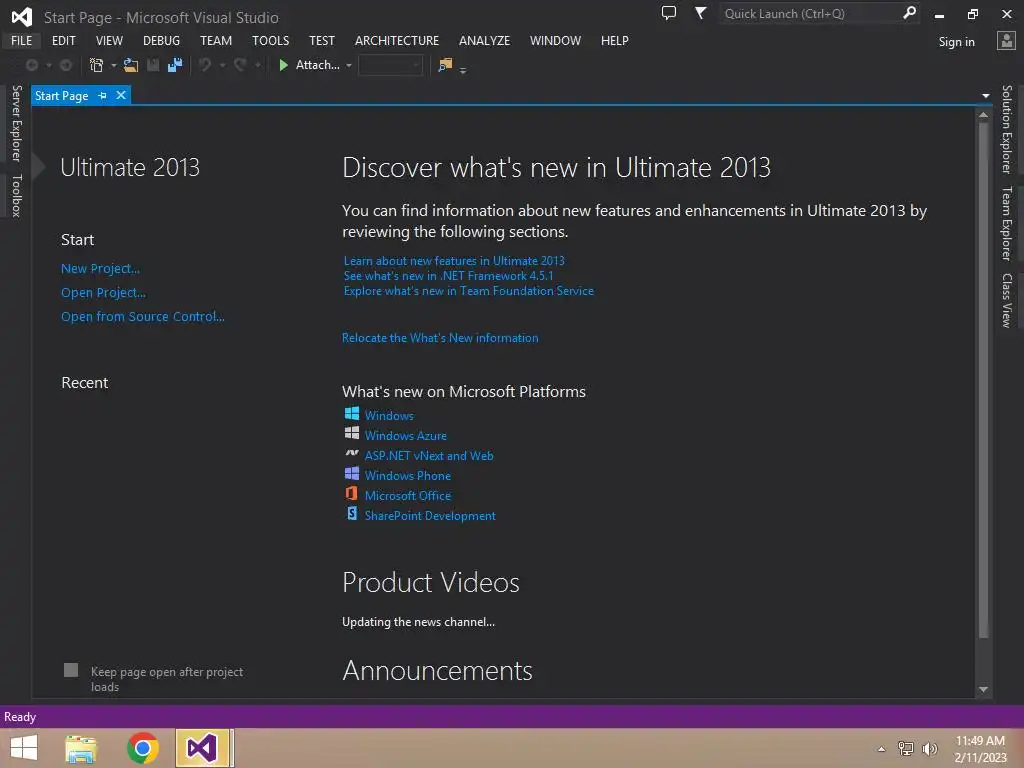Click Visual Studio icon on the taskbar
The image size is (1024, 768).
point(202,748)
